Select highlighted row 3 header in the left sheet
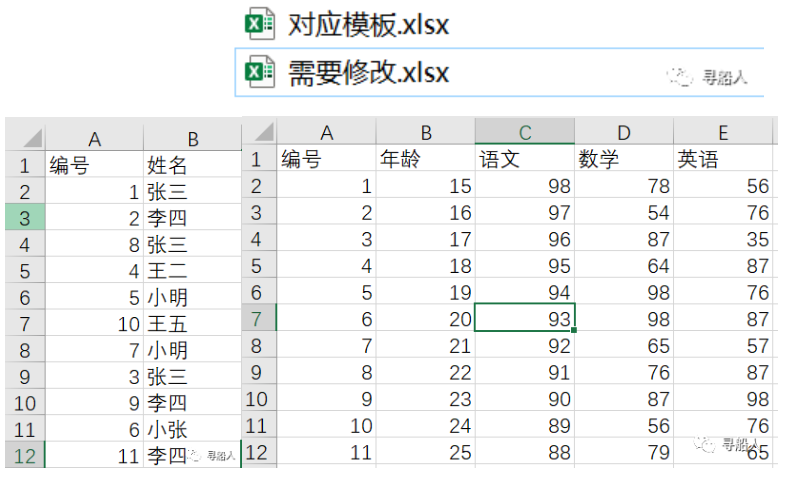This screenshot has height=477, width=812. tap(25, 218)
